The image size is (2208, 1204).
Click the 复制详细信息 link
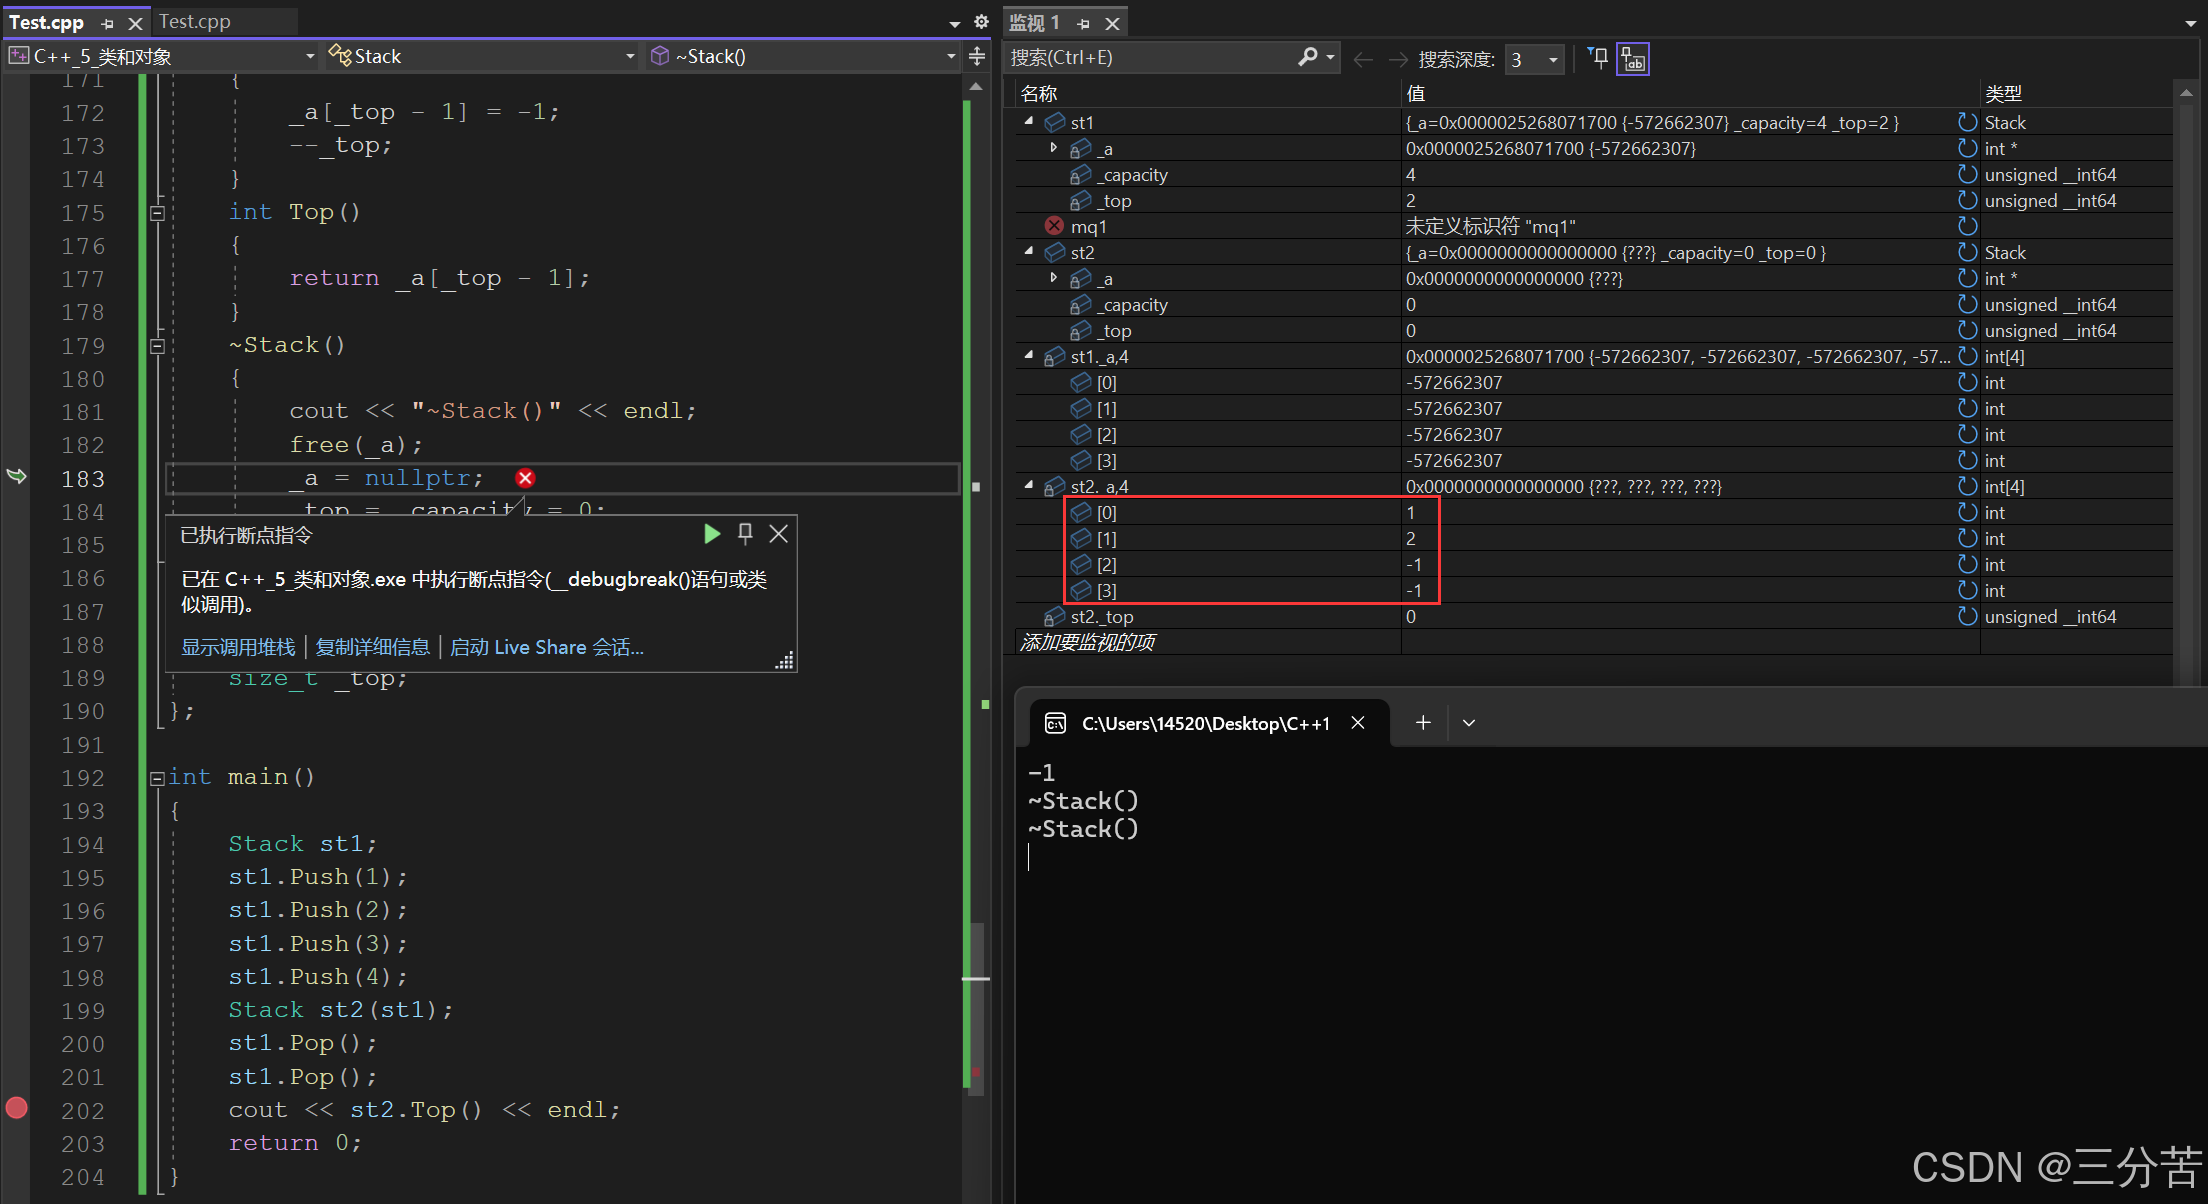372,648
